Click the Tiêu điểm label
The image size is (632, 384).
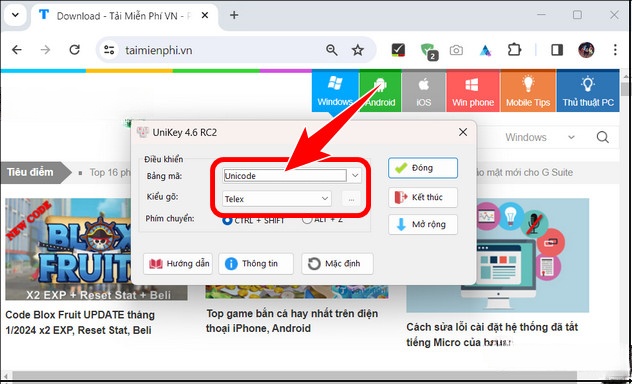[30, 172]
